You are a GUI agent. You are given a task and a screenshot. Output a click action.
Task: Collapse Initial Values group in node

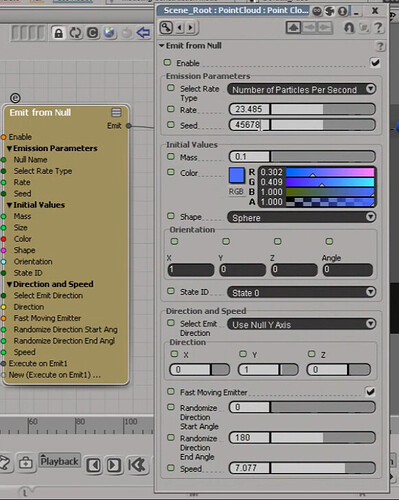pyautogui.click(x=10, y=205)
